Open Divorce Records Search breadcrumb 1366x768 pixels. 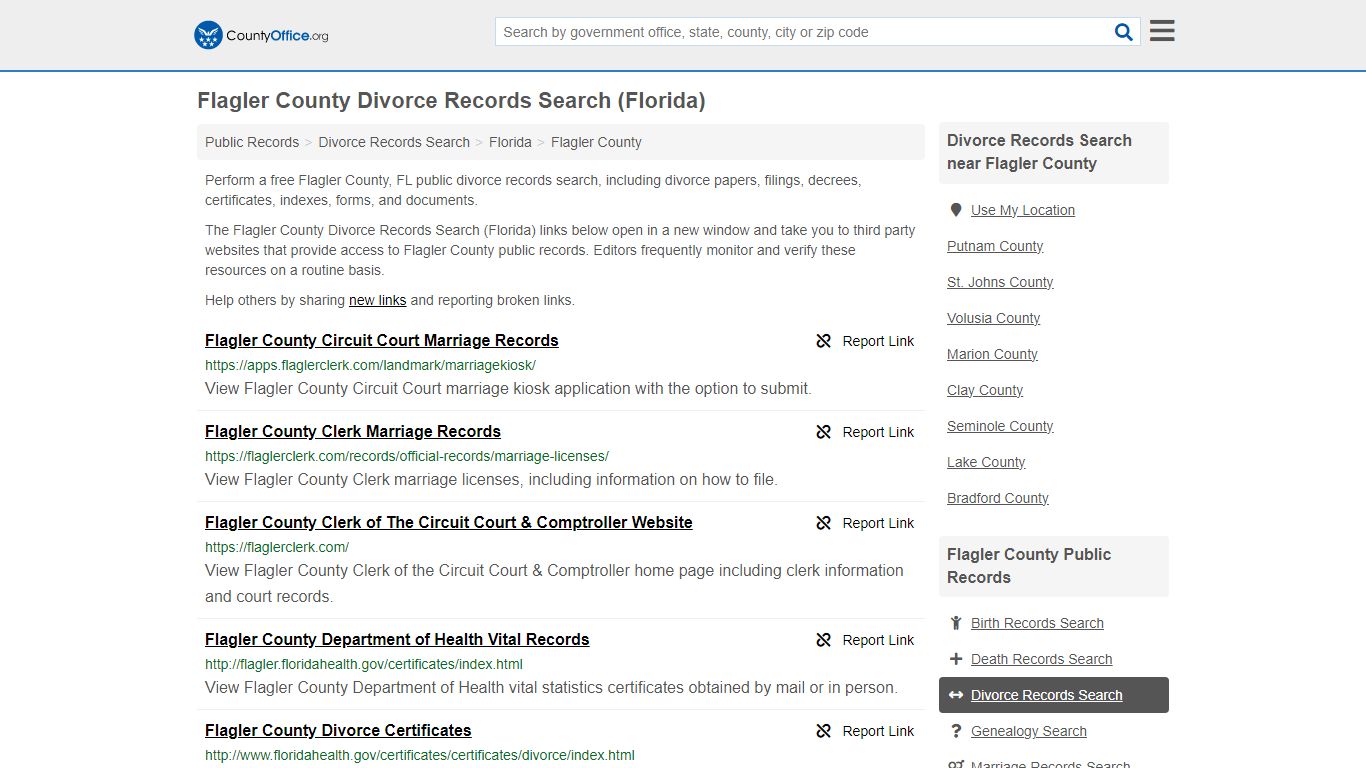[x=394, y=142]
